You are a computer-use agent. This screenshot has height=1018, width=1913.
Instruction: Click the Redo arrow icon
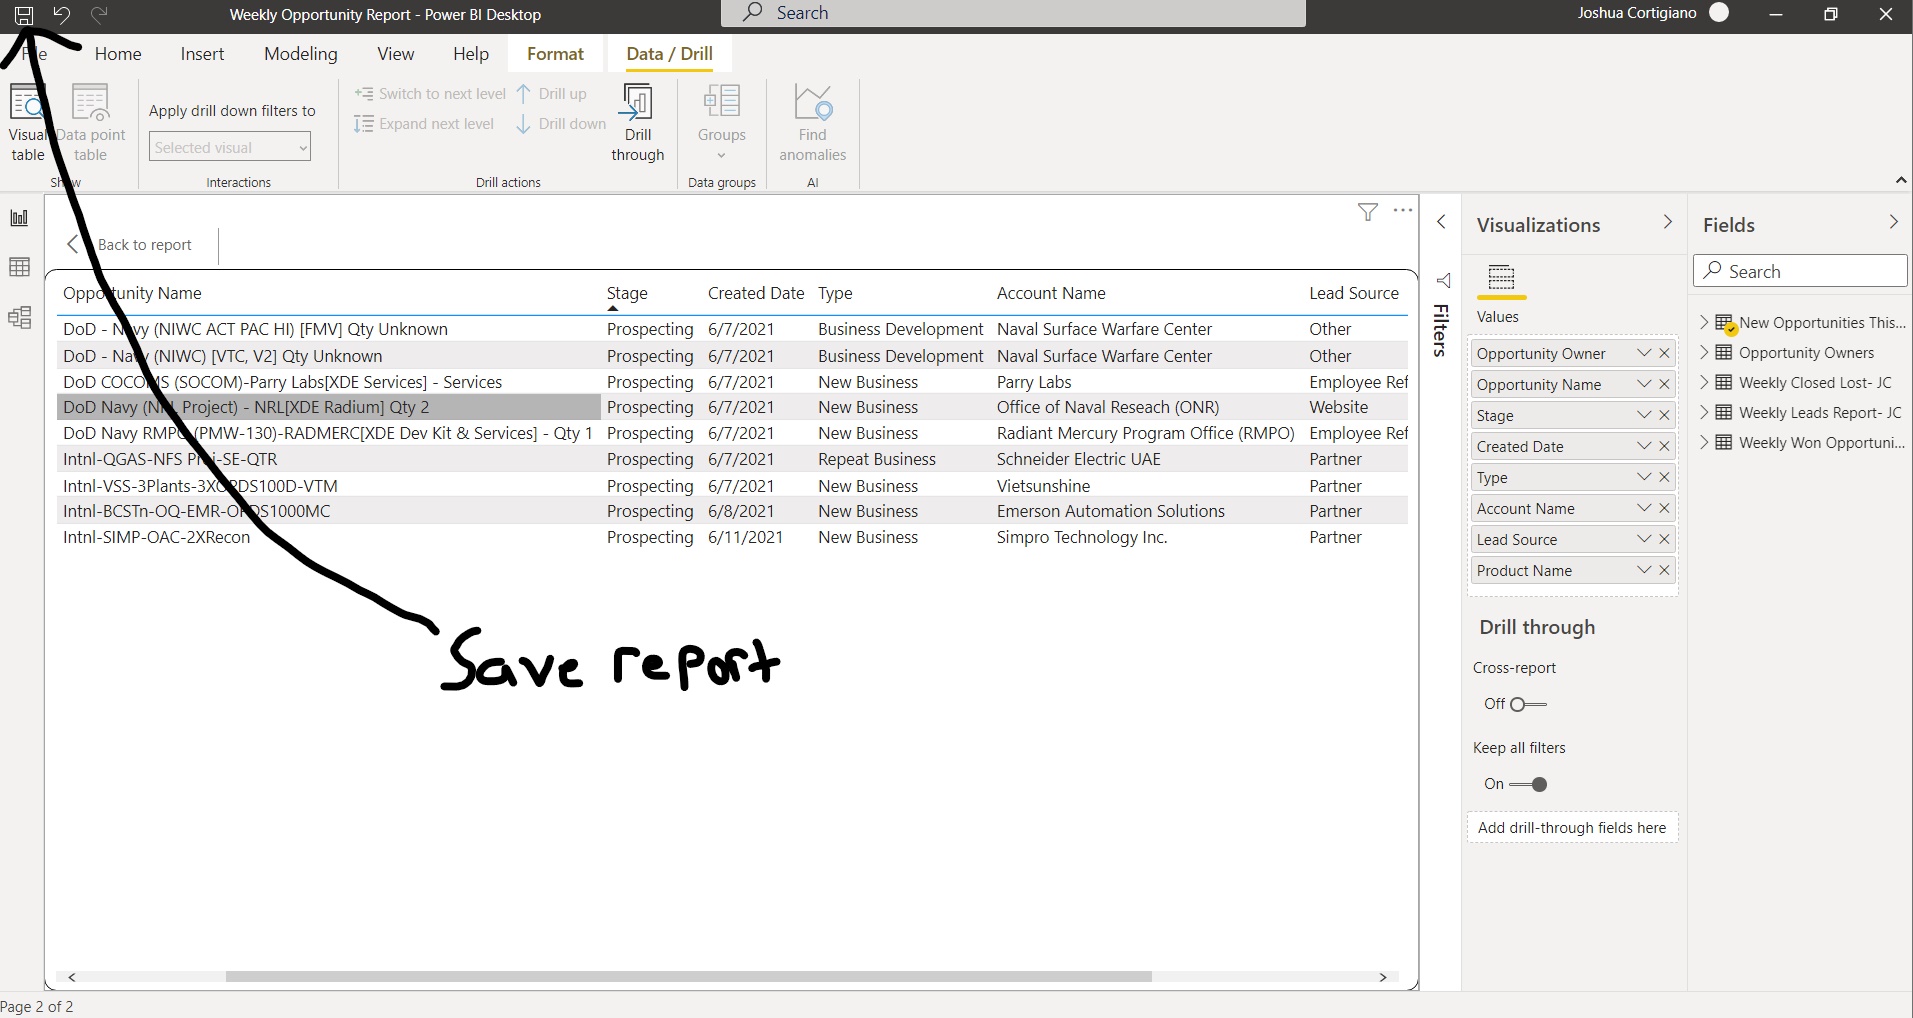pyautogui.click(x=99, y=15)
